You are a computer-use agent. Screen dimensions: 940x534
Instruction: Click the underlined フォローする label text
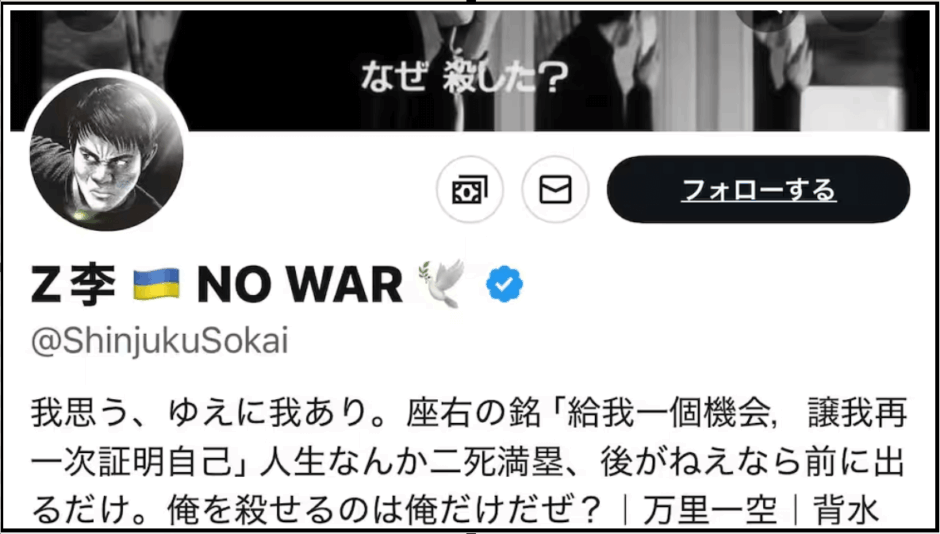coord(758,191)
